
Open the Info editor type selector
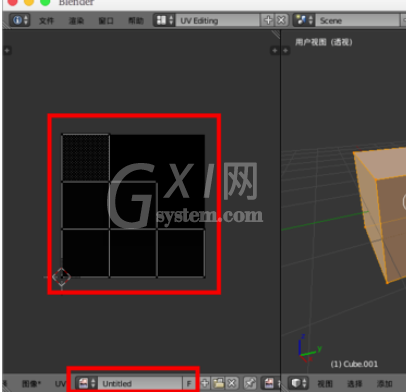coord(19,20)
